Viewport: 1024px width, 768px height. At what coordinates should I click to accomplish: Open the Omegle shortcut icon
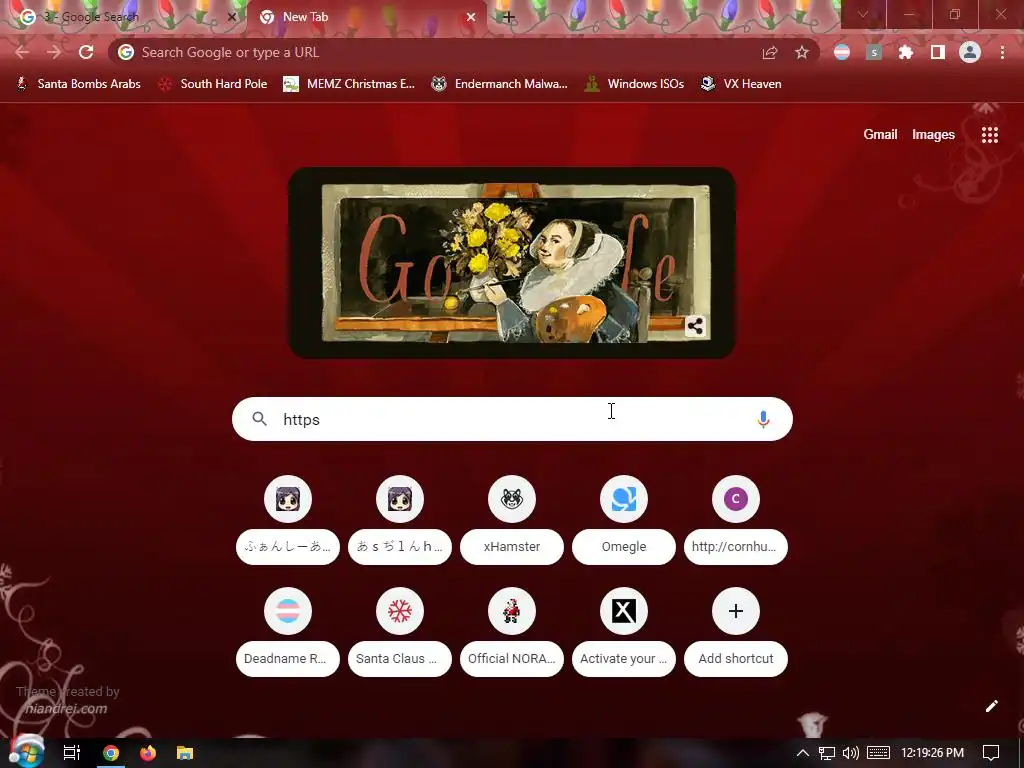pyautogui.click(x=624, y=499)
